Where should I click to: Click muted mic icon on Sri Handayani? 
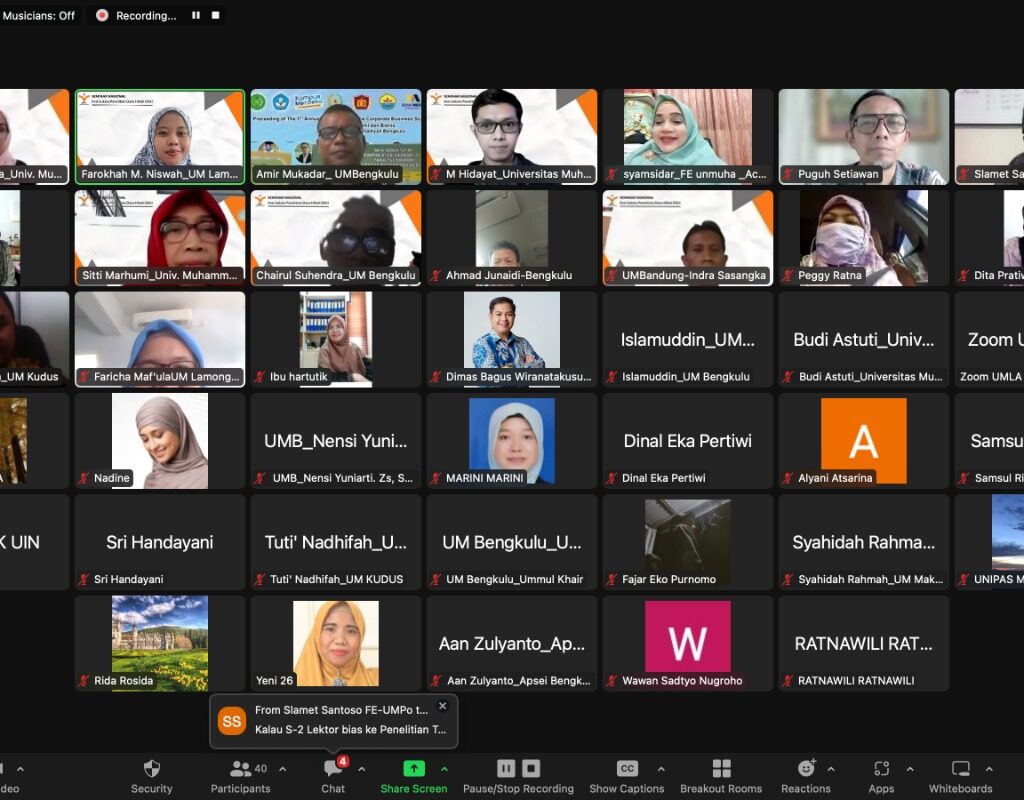coord(84,579)
